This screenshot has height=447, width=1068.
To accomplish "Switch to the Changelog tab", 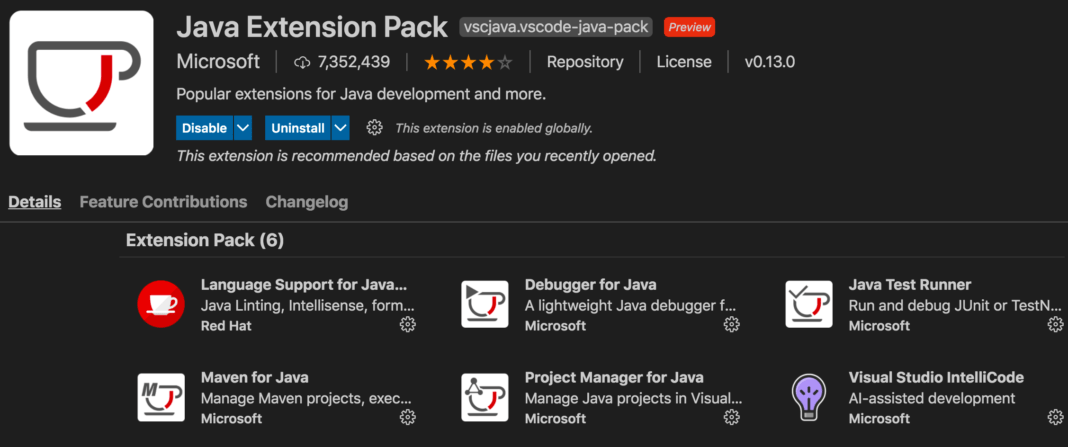I will 307,202.
